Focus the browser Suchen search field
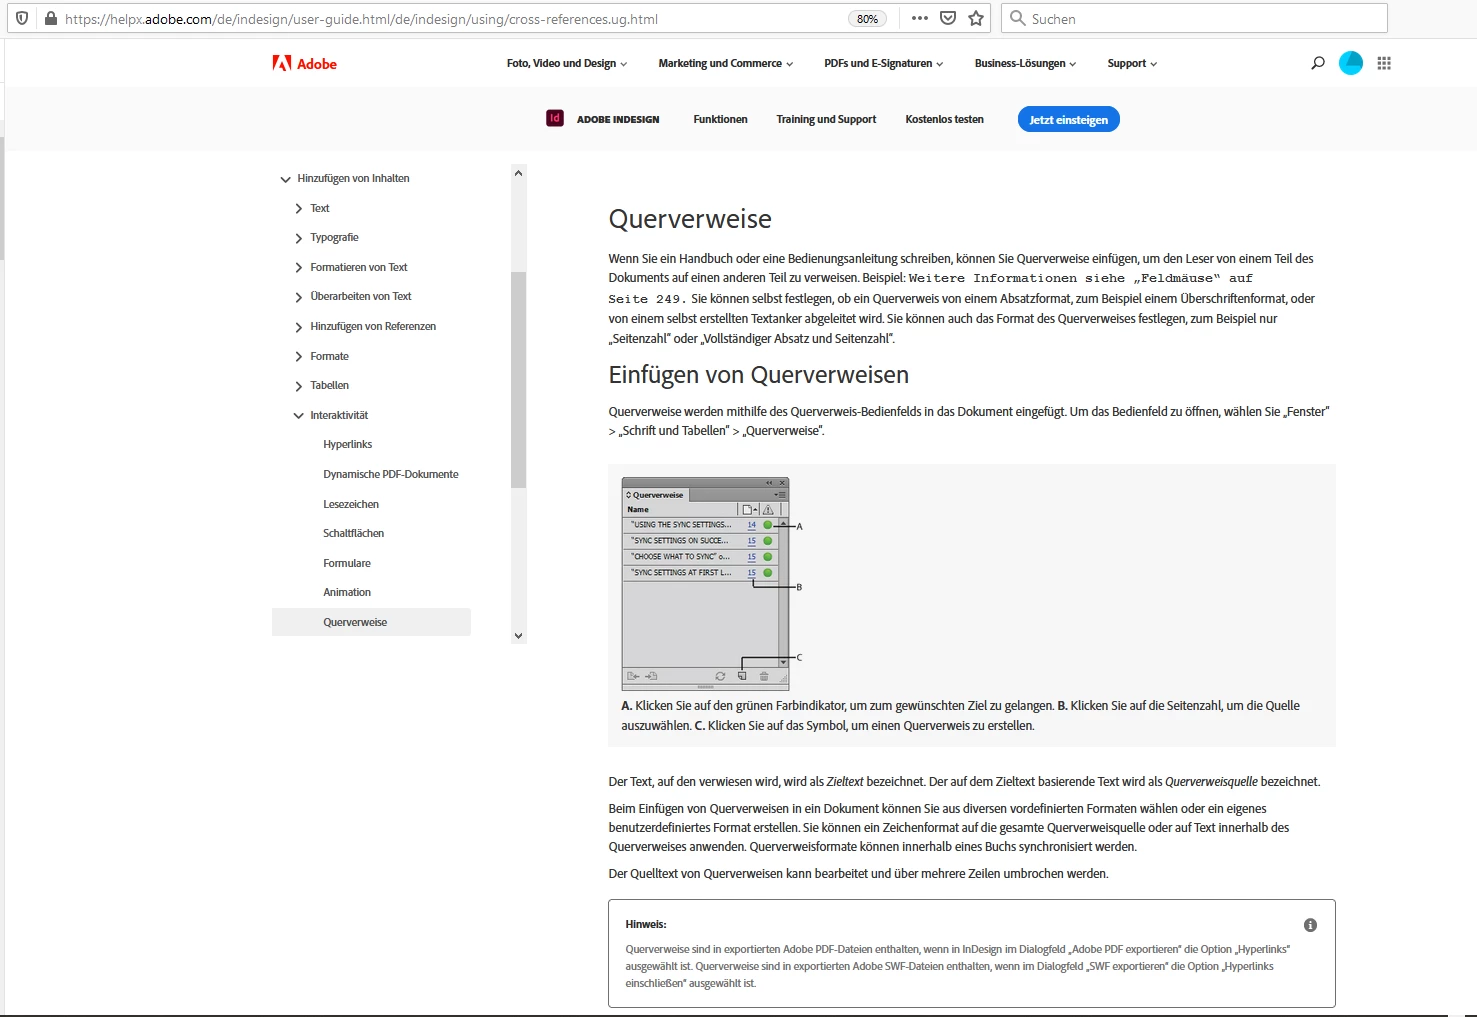The image size is (1477, 1017). [x=1194, y=18]
